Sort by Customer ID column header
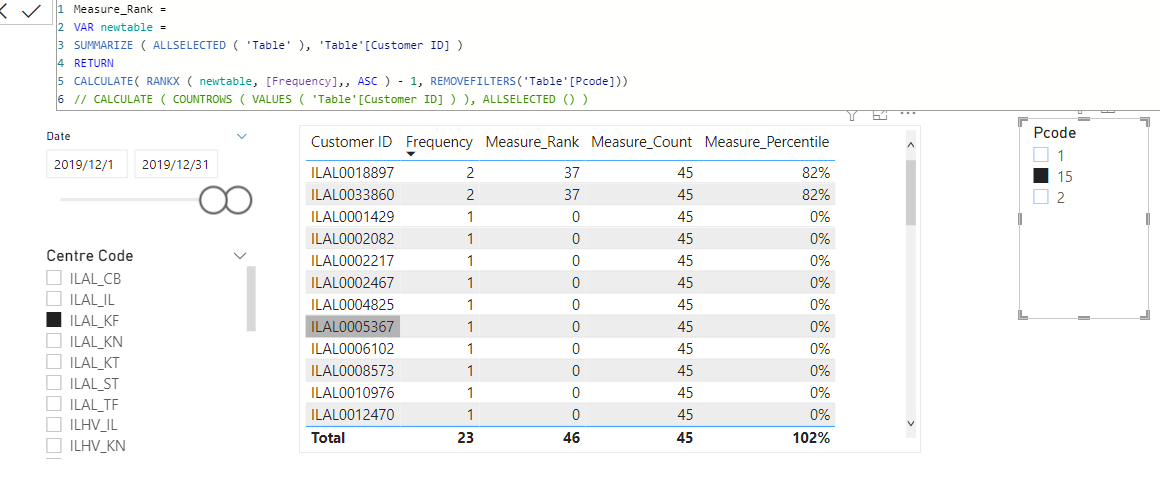The width and height of the screenshot is (1160, 486). click(x=351, y=142)
